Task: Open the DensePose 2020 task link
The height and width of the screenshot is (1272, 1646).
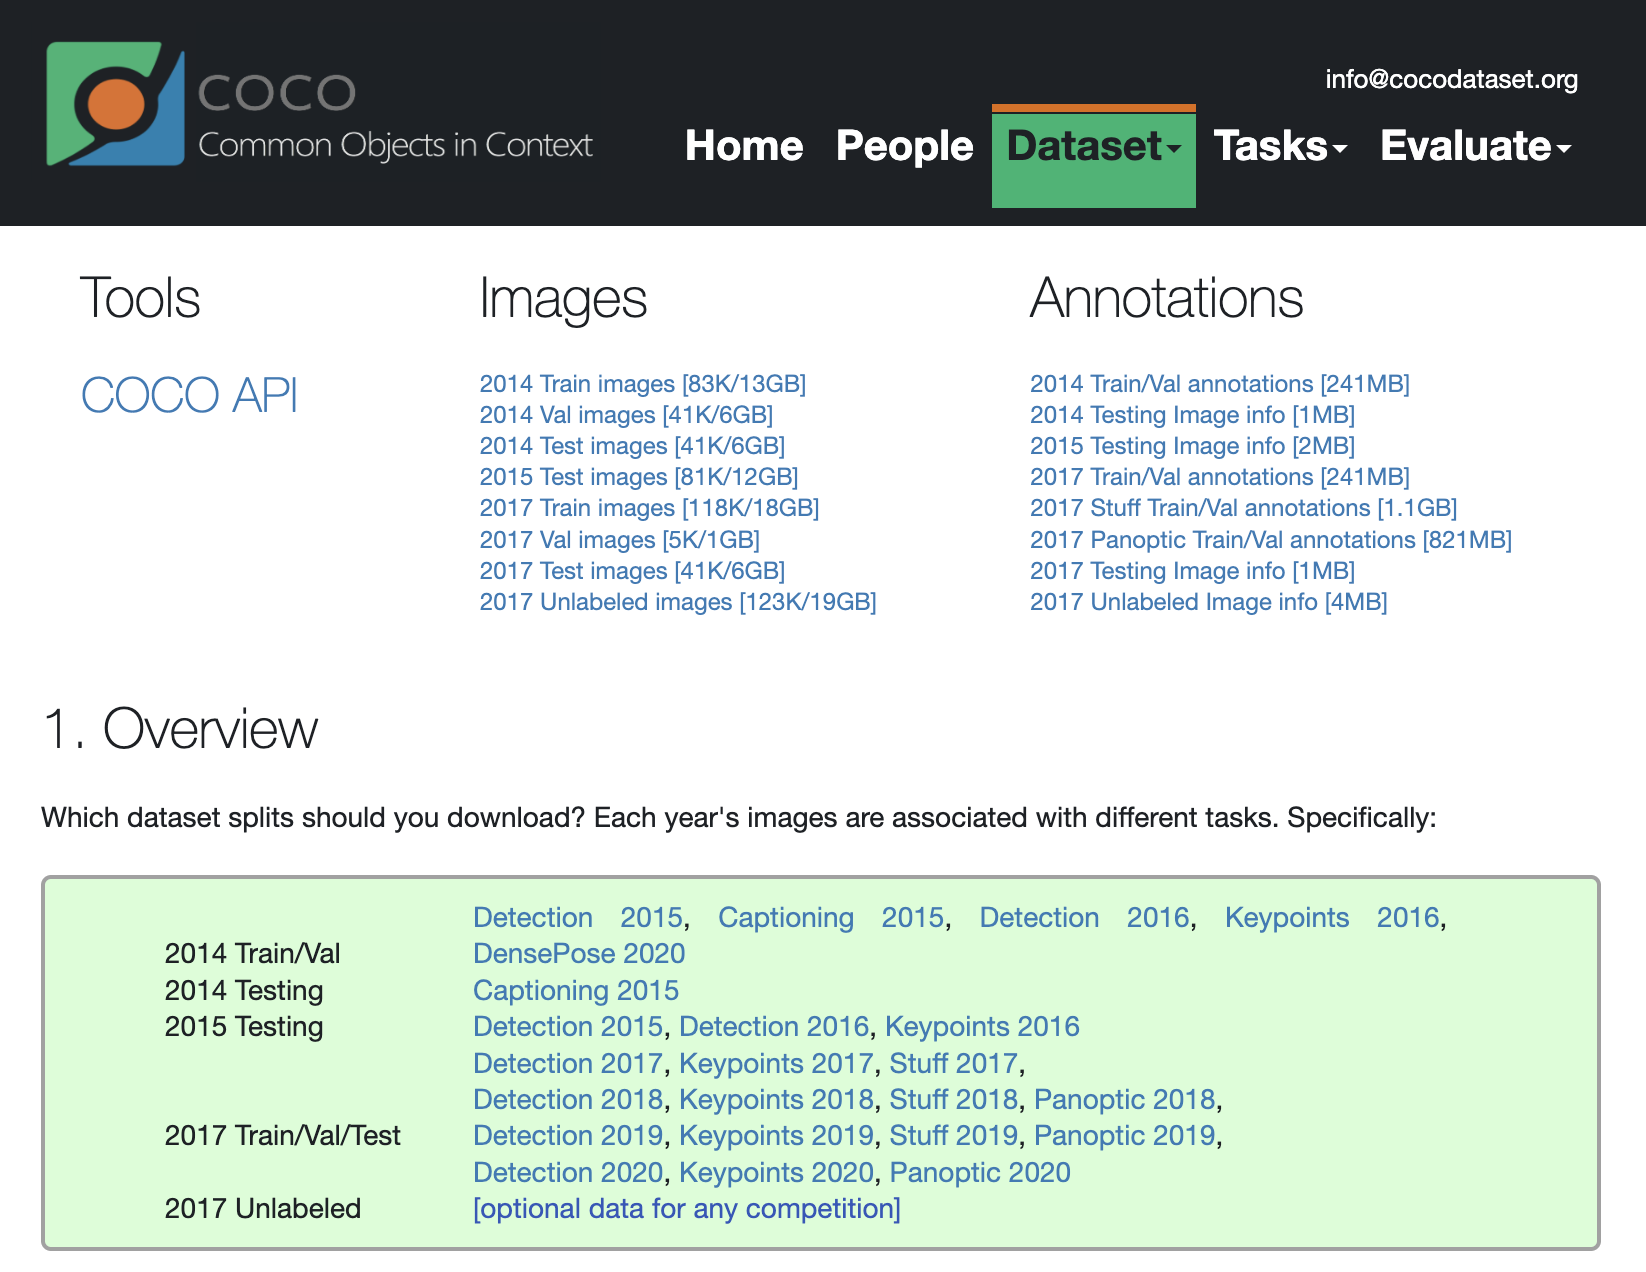Action: point(578,953)
